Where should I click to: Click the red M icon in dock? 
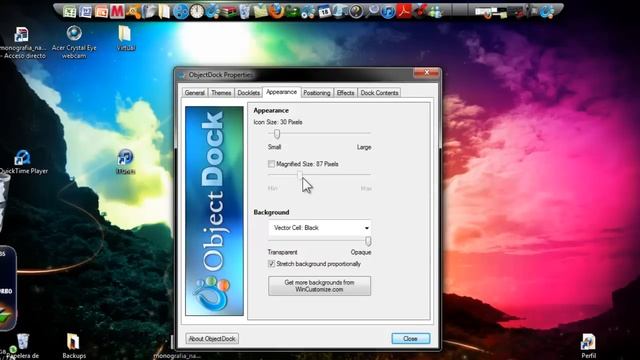117,11
